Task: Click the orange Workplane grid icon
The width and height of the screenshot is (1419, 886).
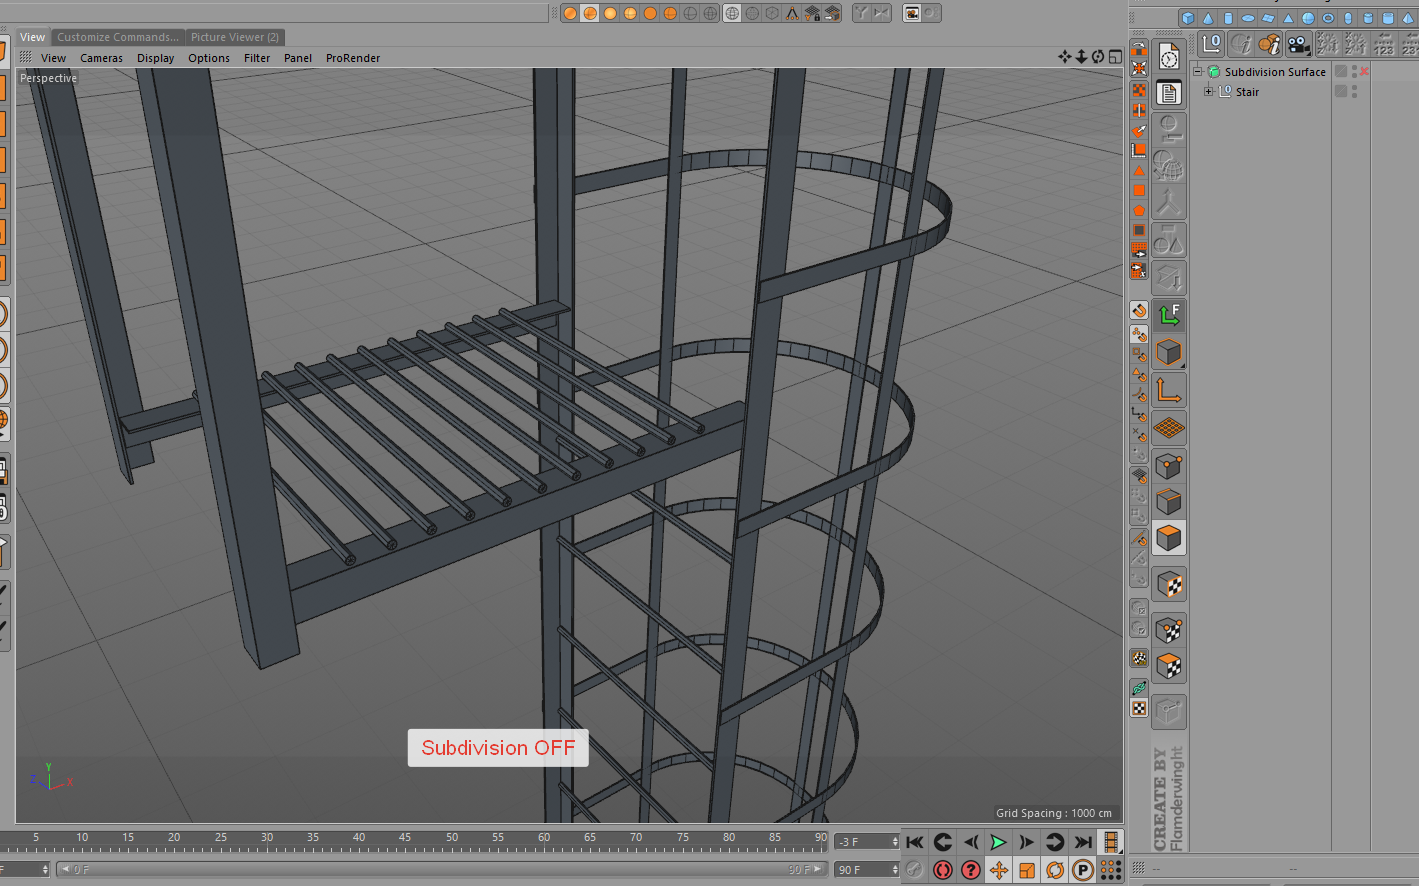Action: tap(1169, 428)
